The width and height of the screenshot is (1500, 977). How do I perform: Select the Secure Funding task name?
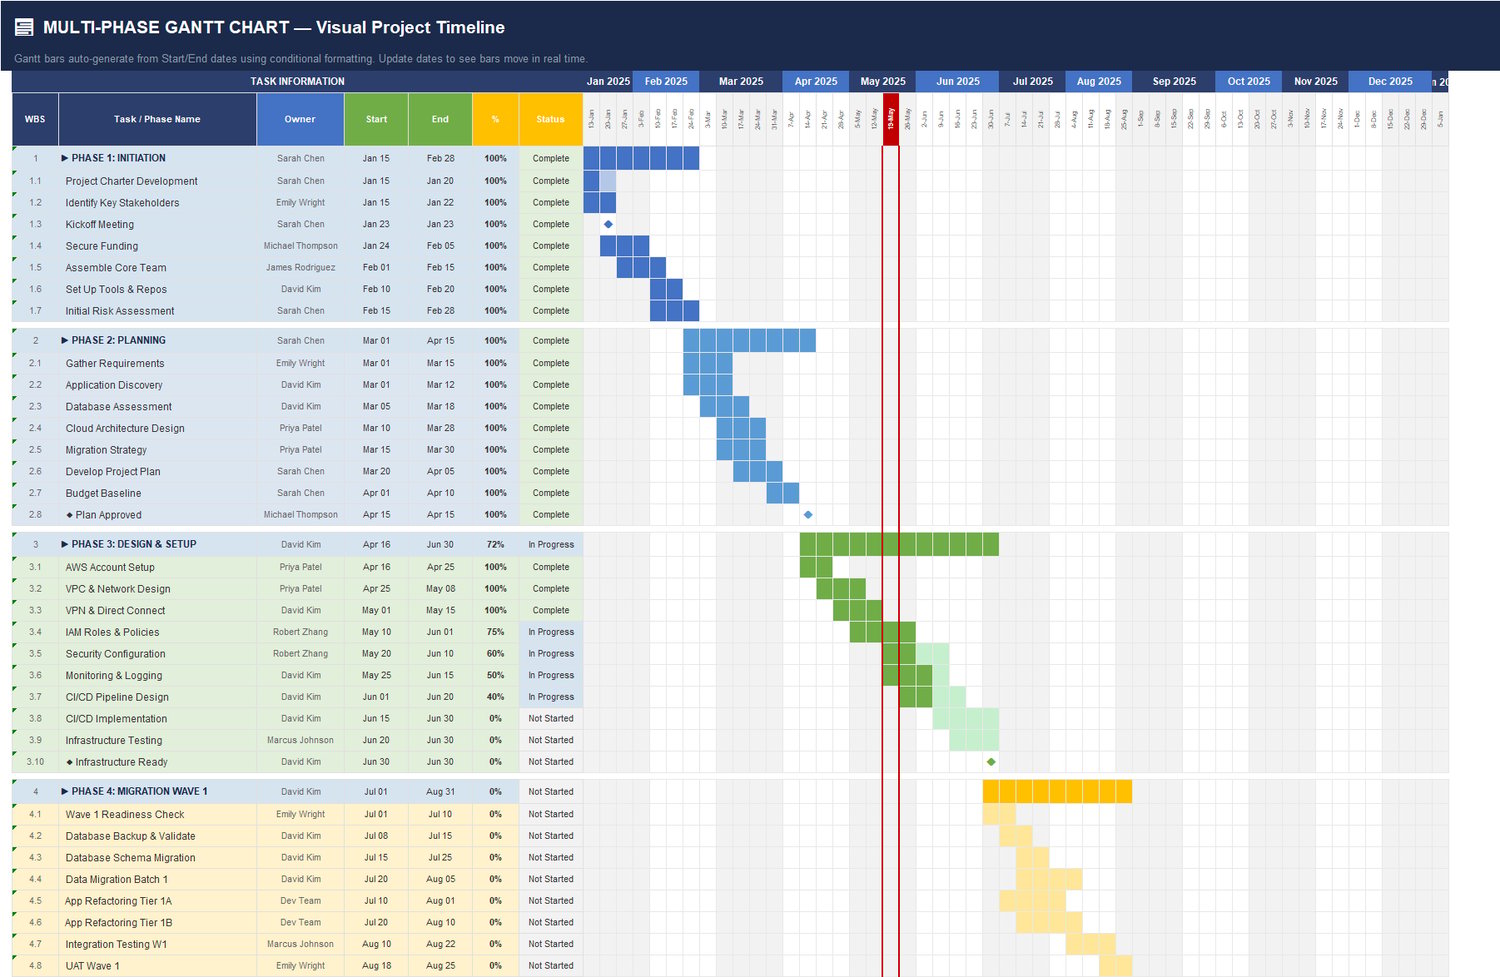[x=102, y=246]
